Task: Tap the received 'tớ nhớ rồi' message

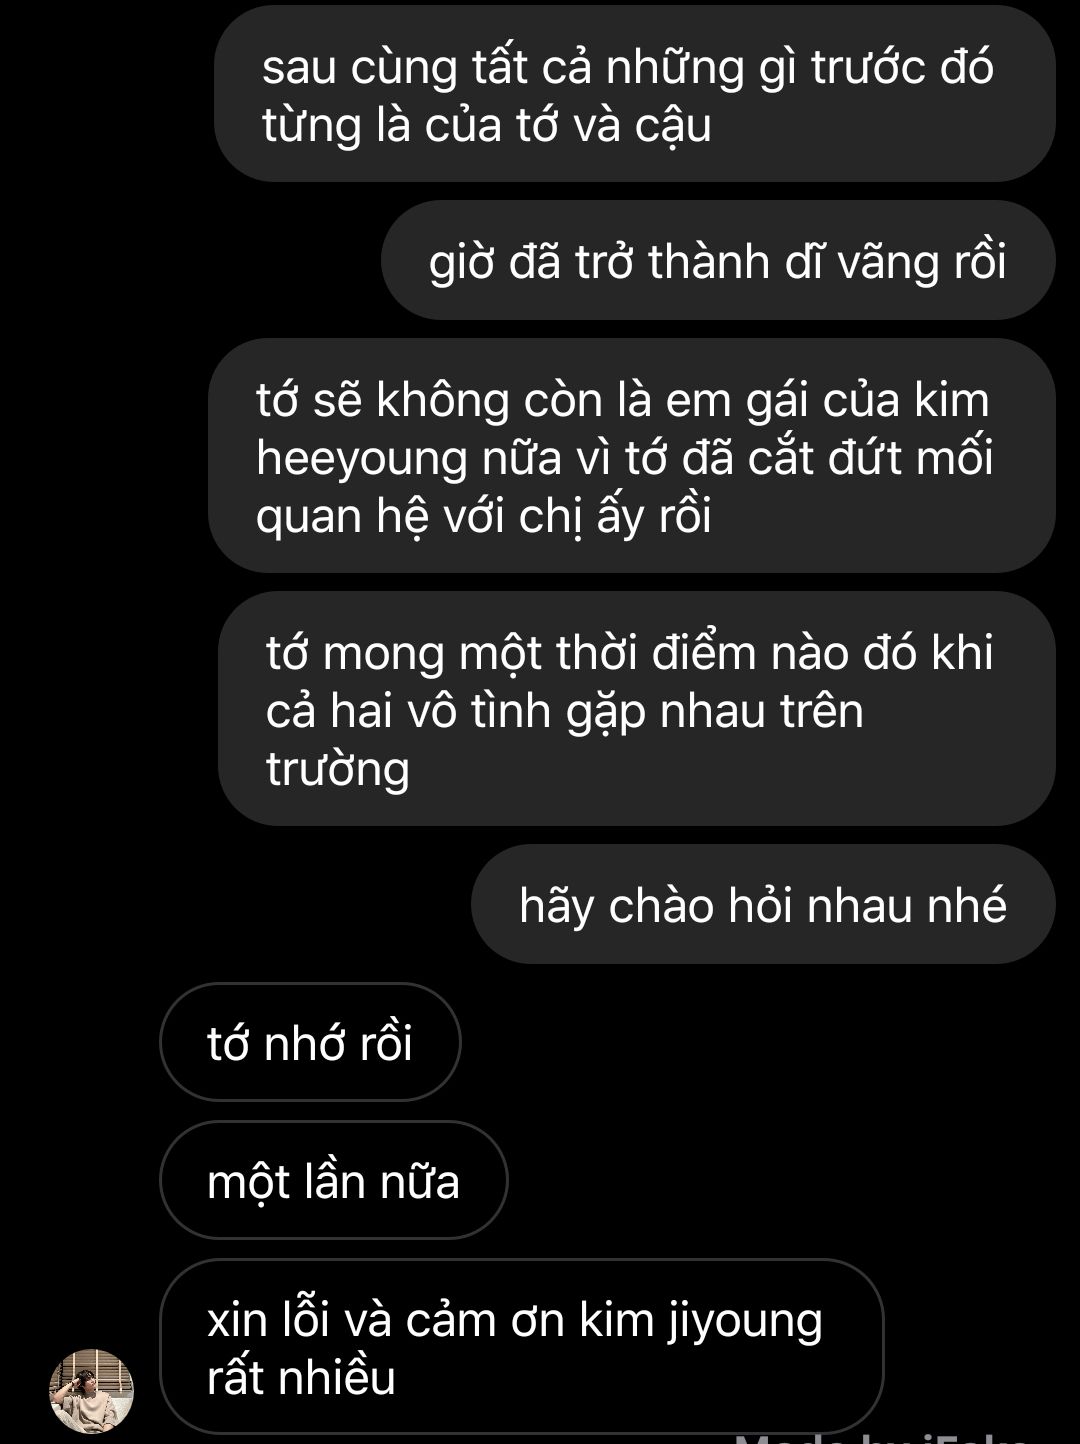Action: pyautogui.click(x=310, y=1042)
